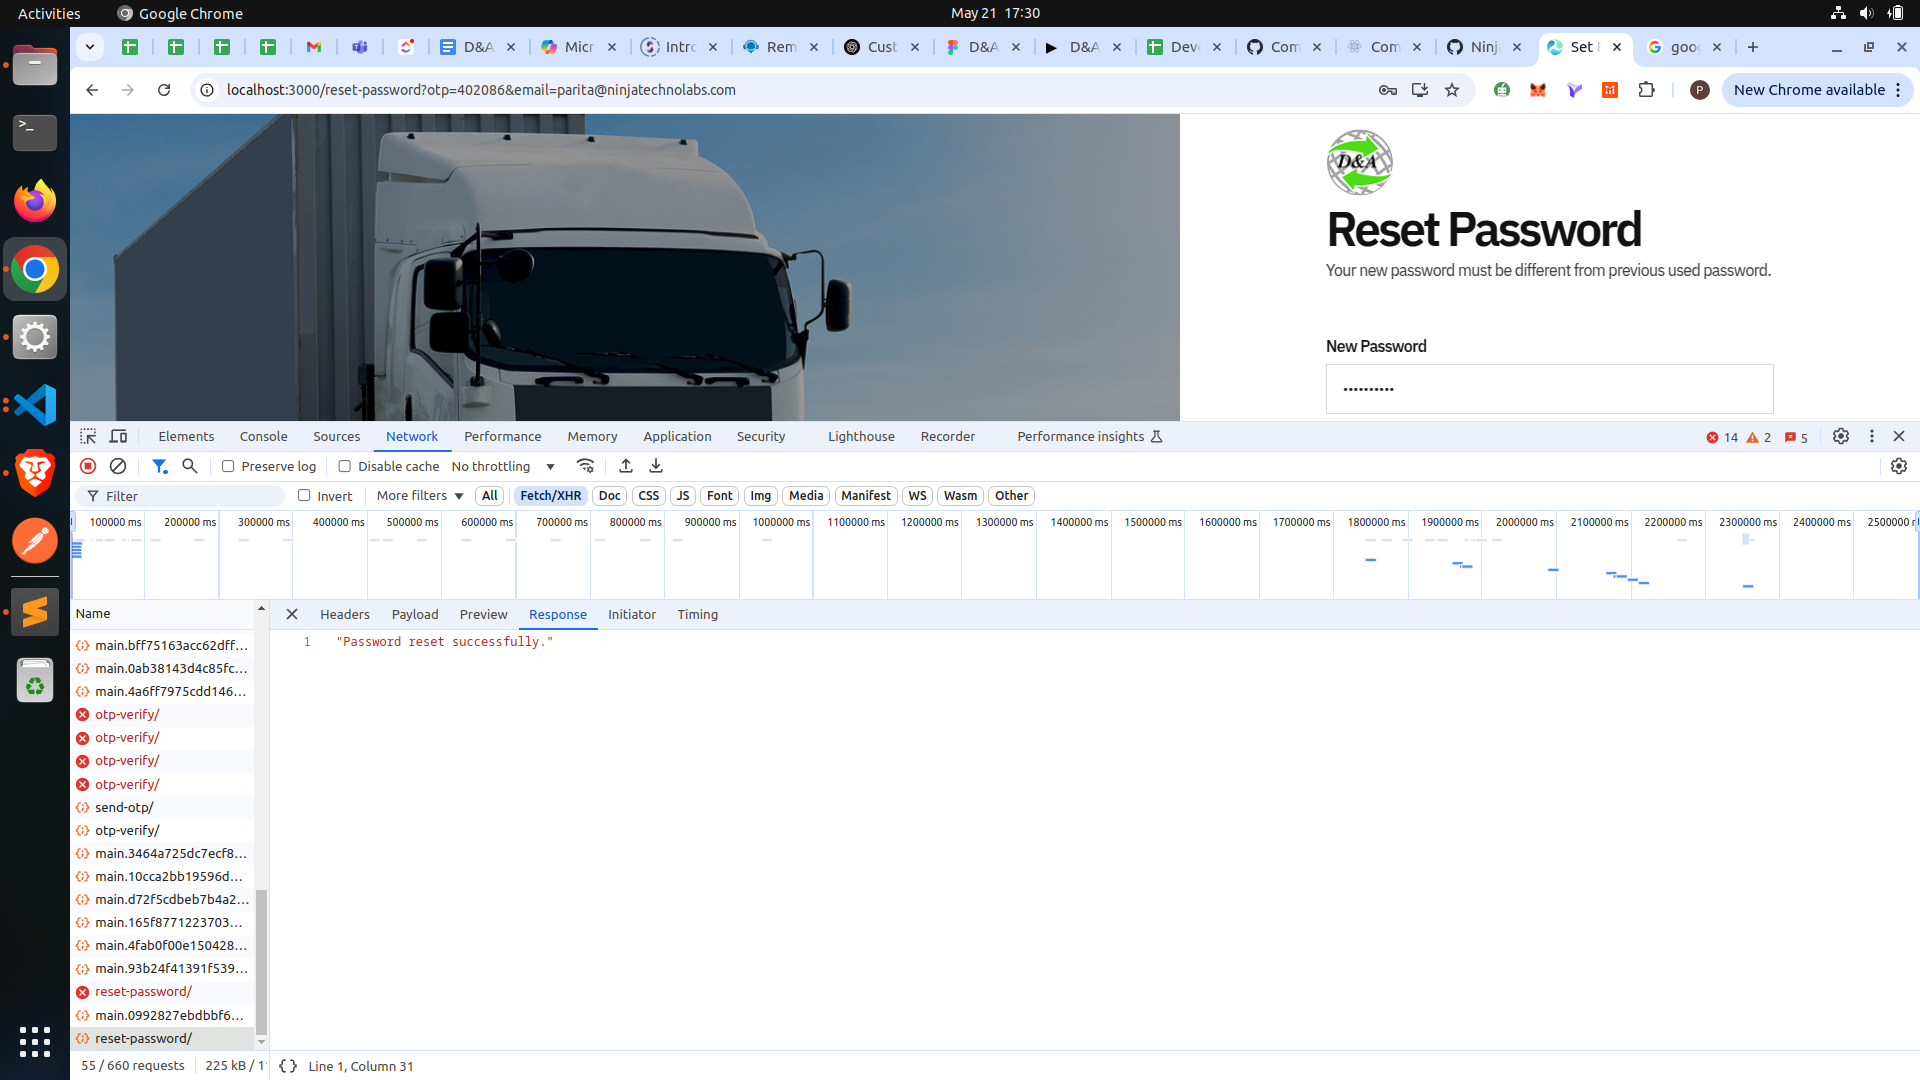Click the inspect element picker icon
The height and width of the screenshot is (1080, 1920).
[x=88, y=436]
